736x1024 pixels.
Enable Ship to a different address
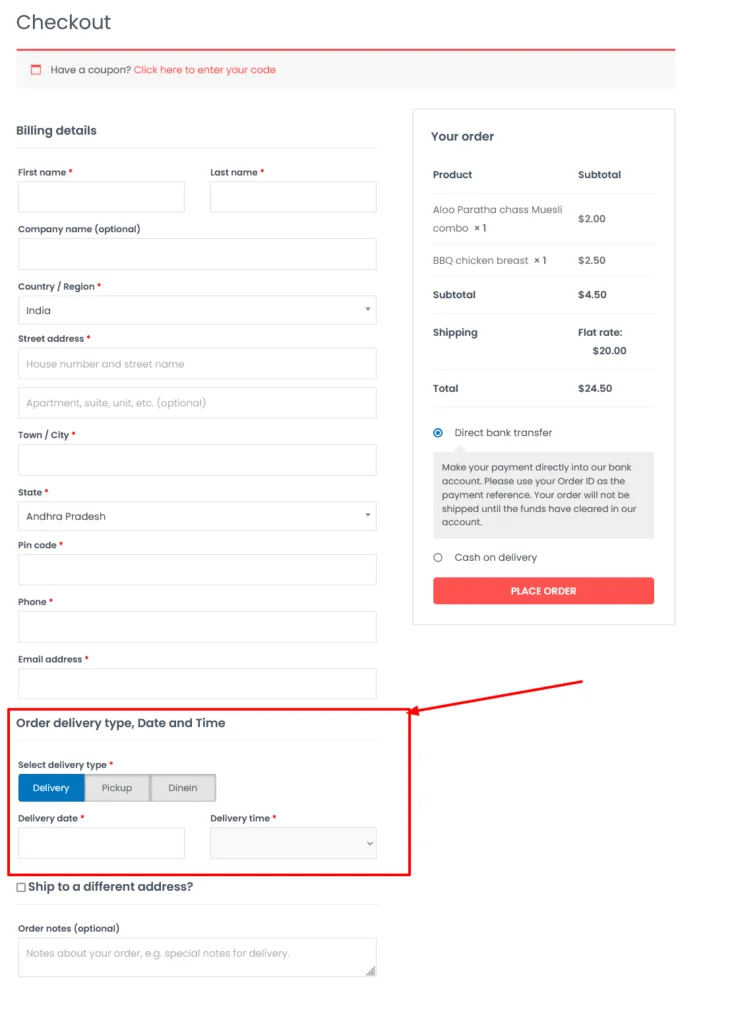(21, 887)
